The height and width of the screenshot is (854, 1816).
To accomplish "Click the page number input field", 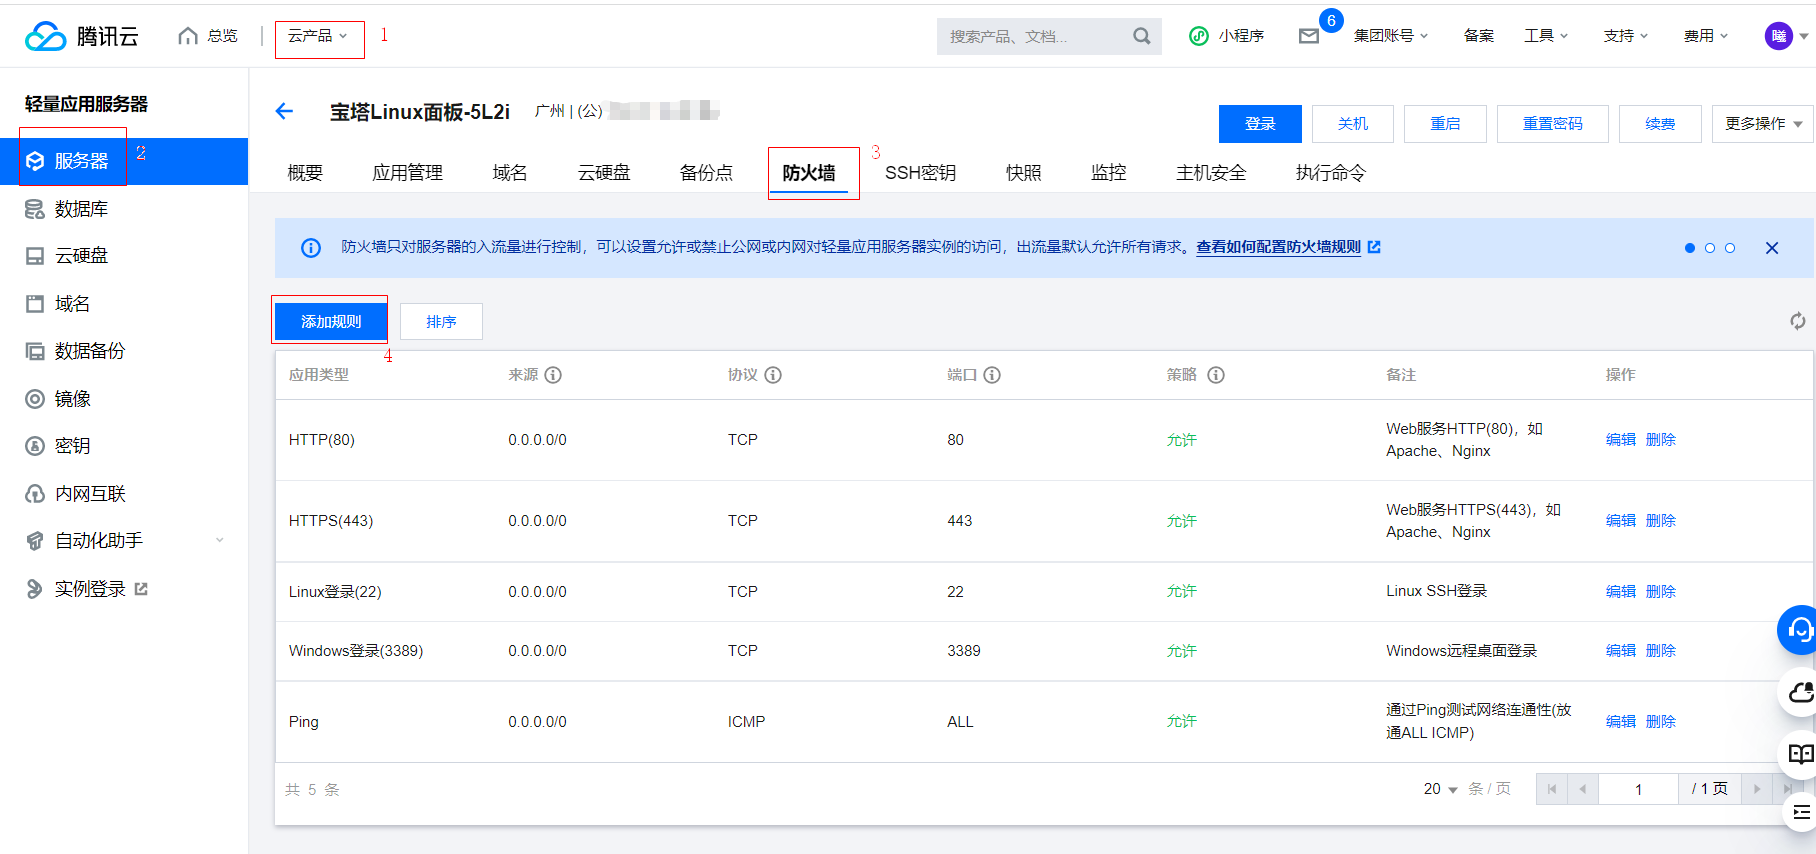I will pos(1638,789).
